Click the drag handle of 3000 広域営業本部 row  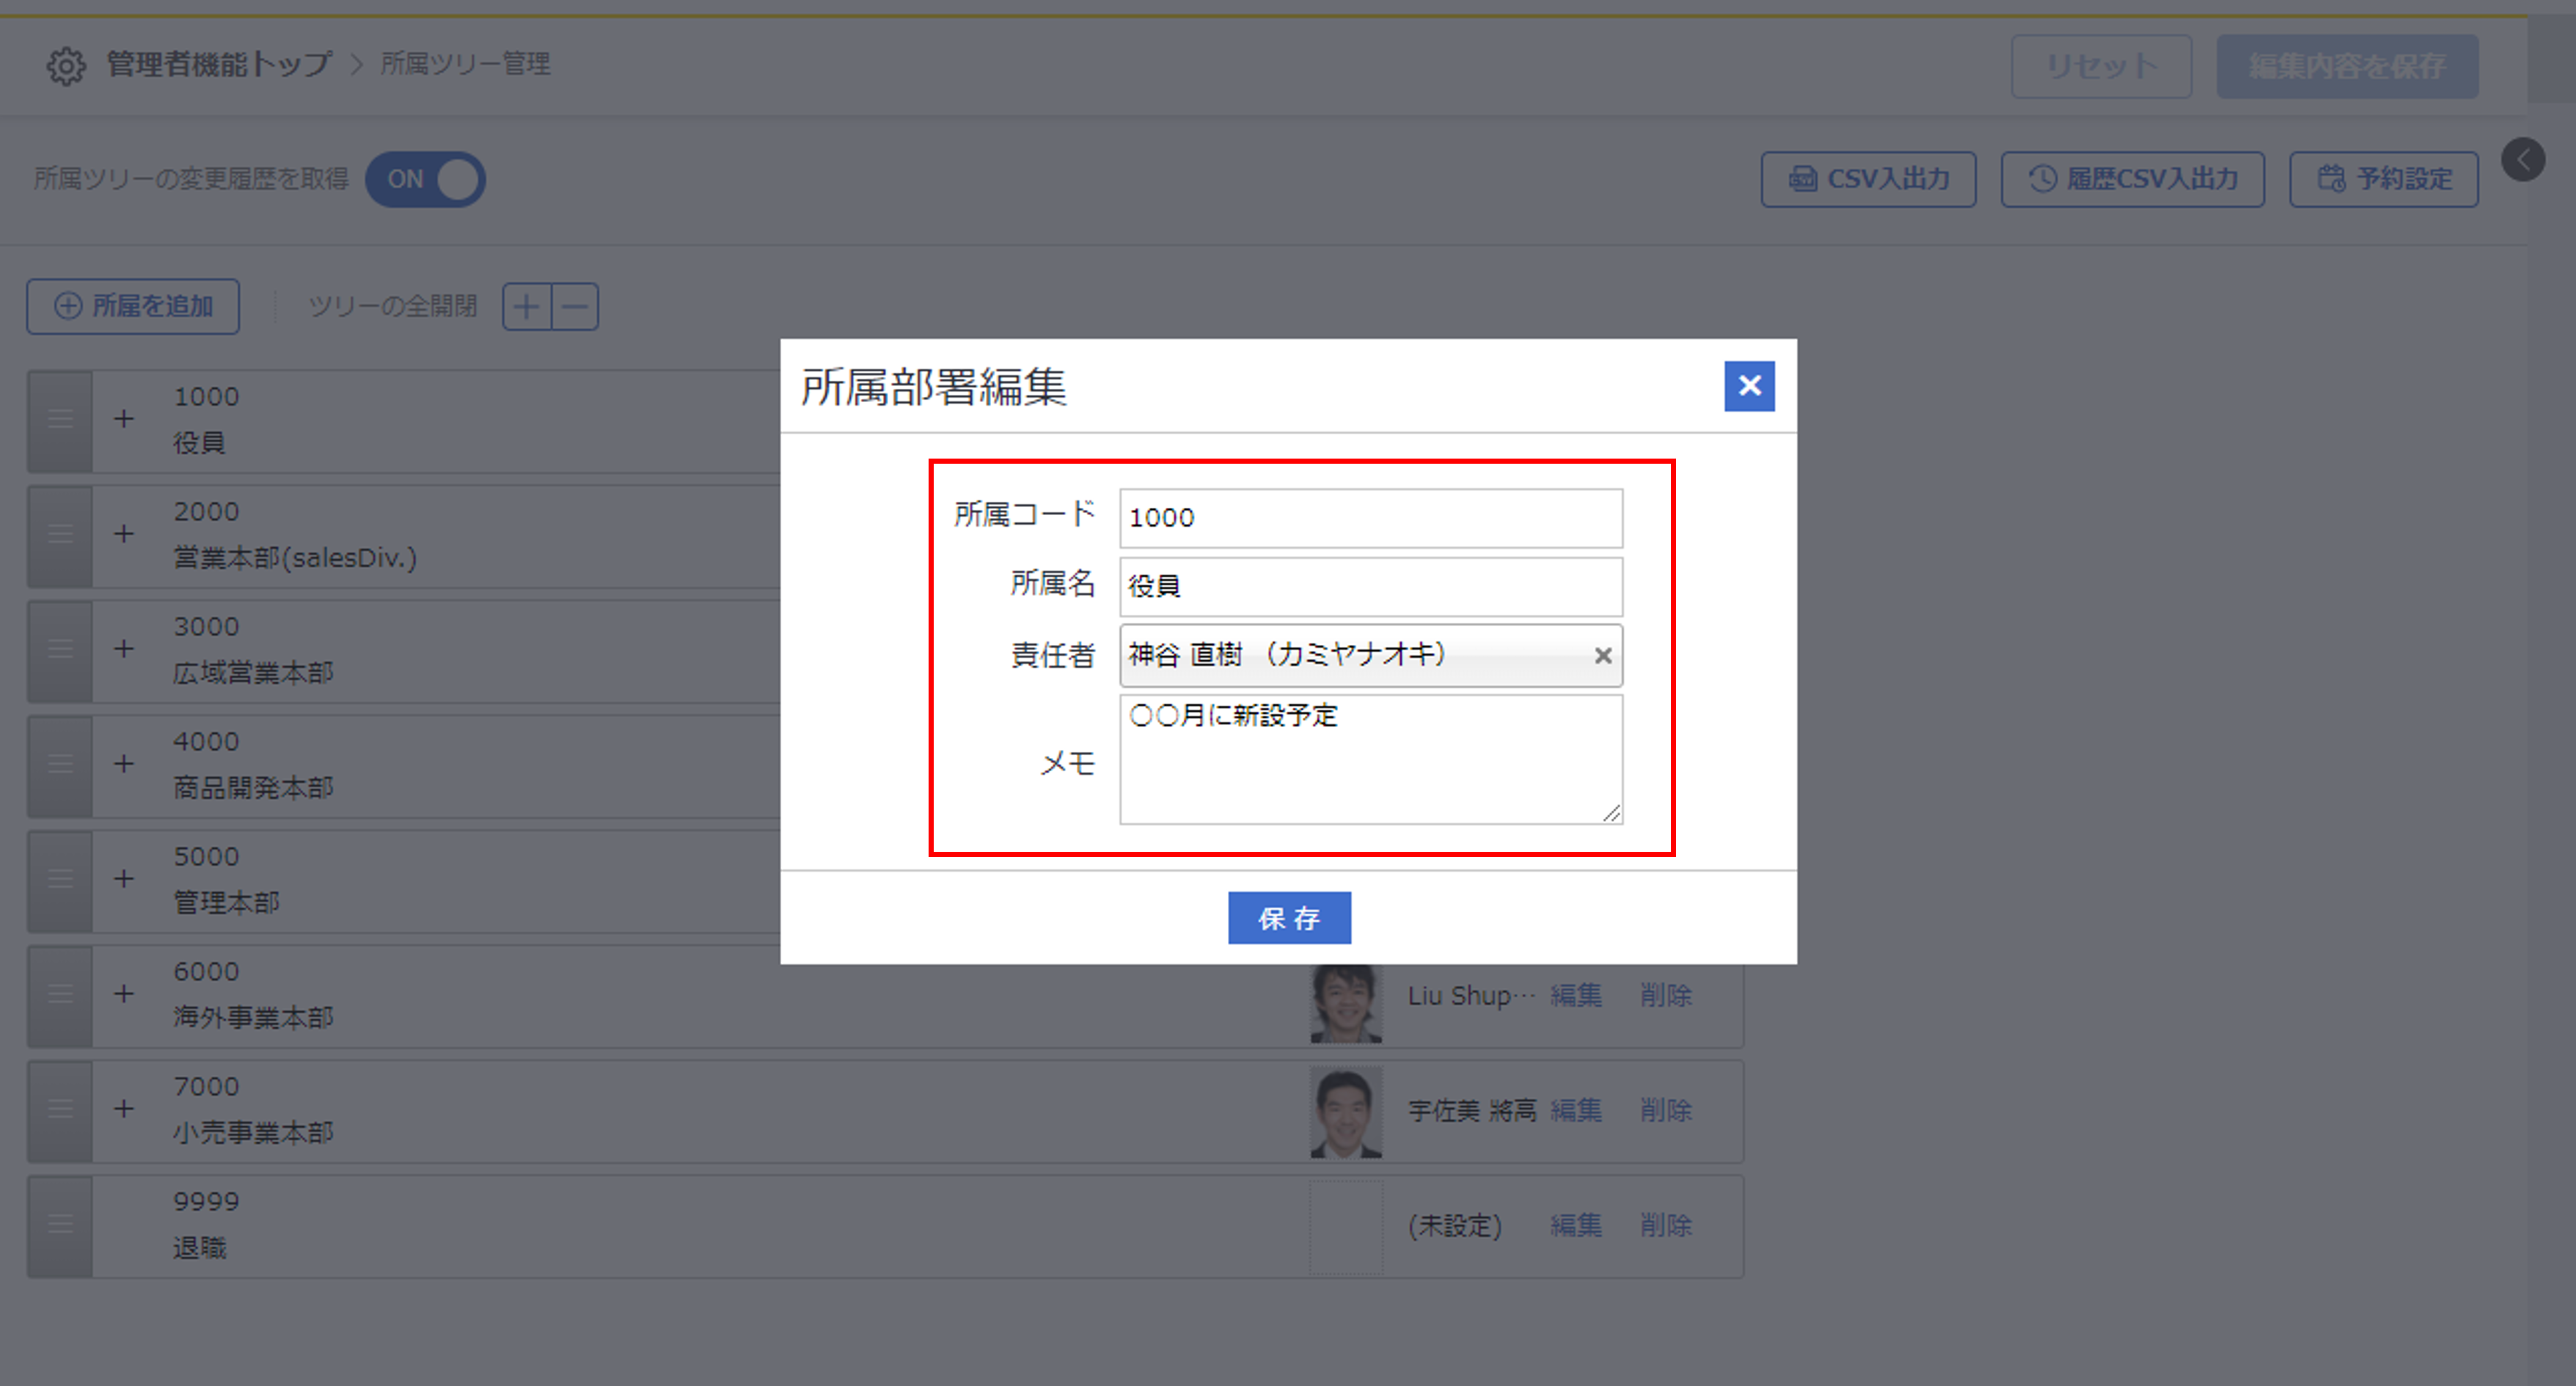[x=60, y=651]
